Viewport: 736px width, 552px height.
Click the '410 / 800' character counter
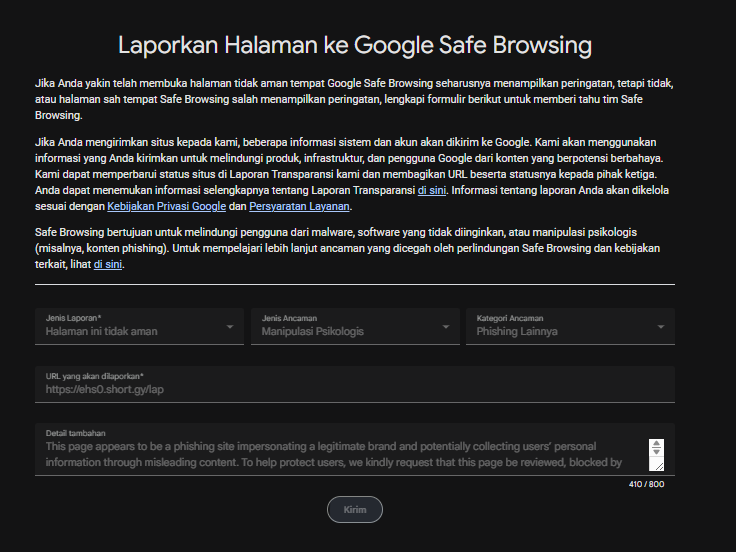point(646,484)
